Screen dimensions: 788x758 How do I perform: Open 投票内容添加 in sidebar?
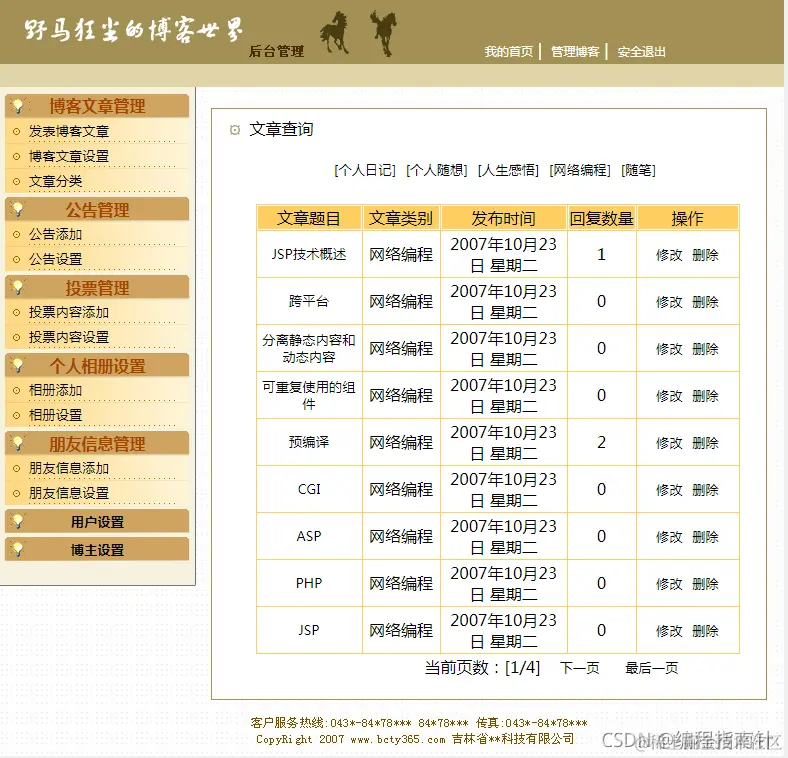69,312
